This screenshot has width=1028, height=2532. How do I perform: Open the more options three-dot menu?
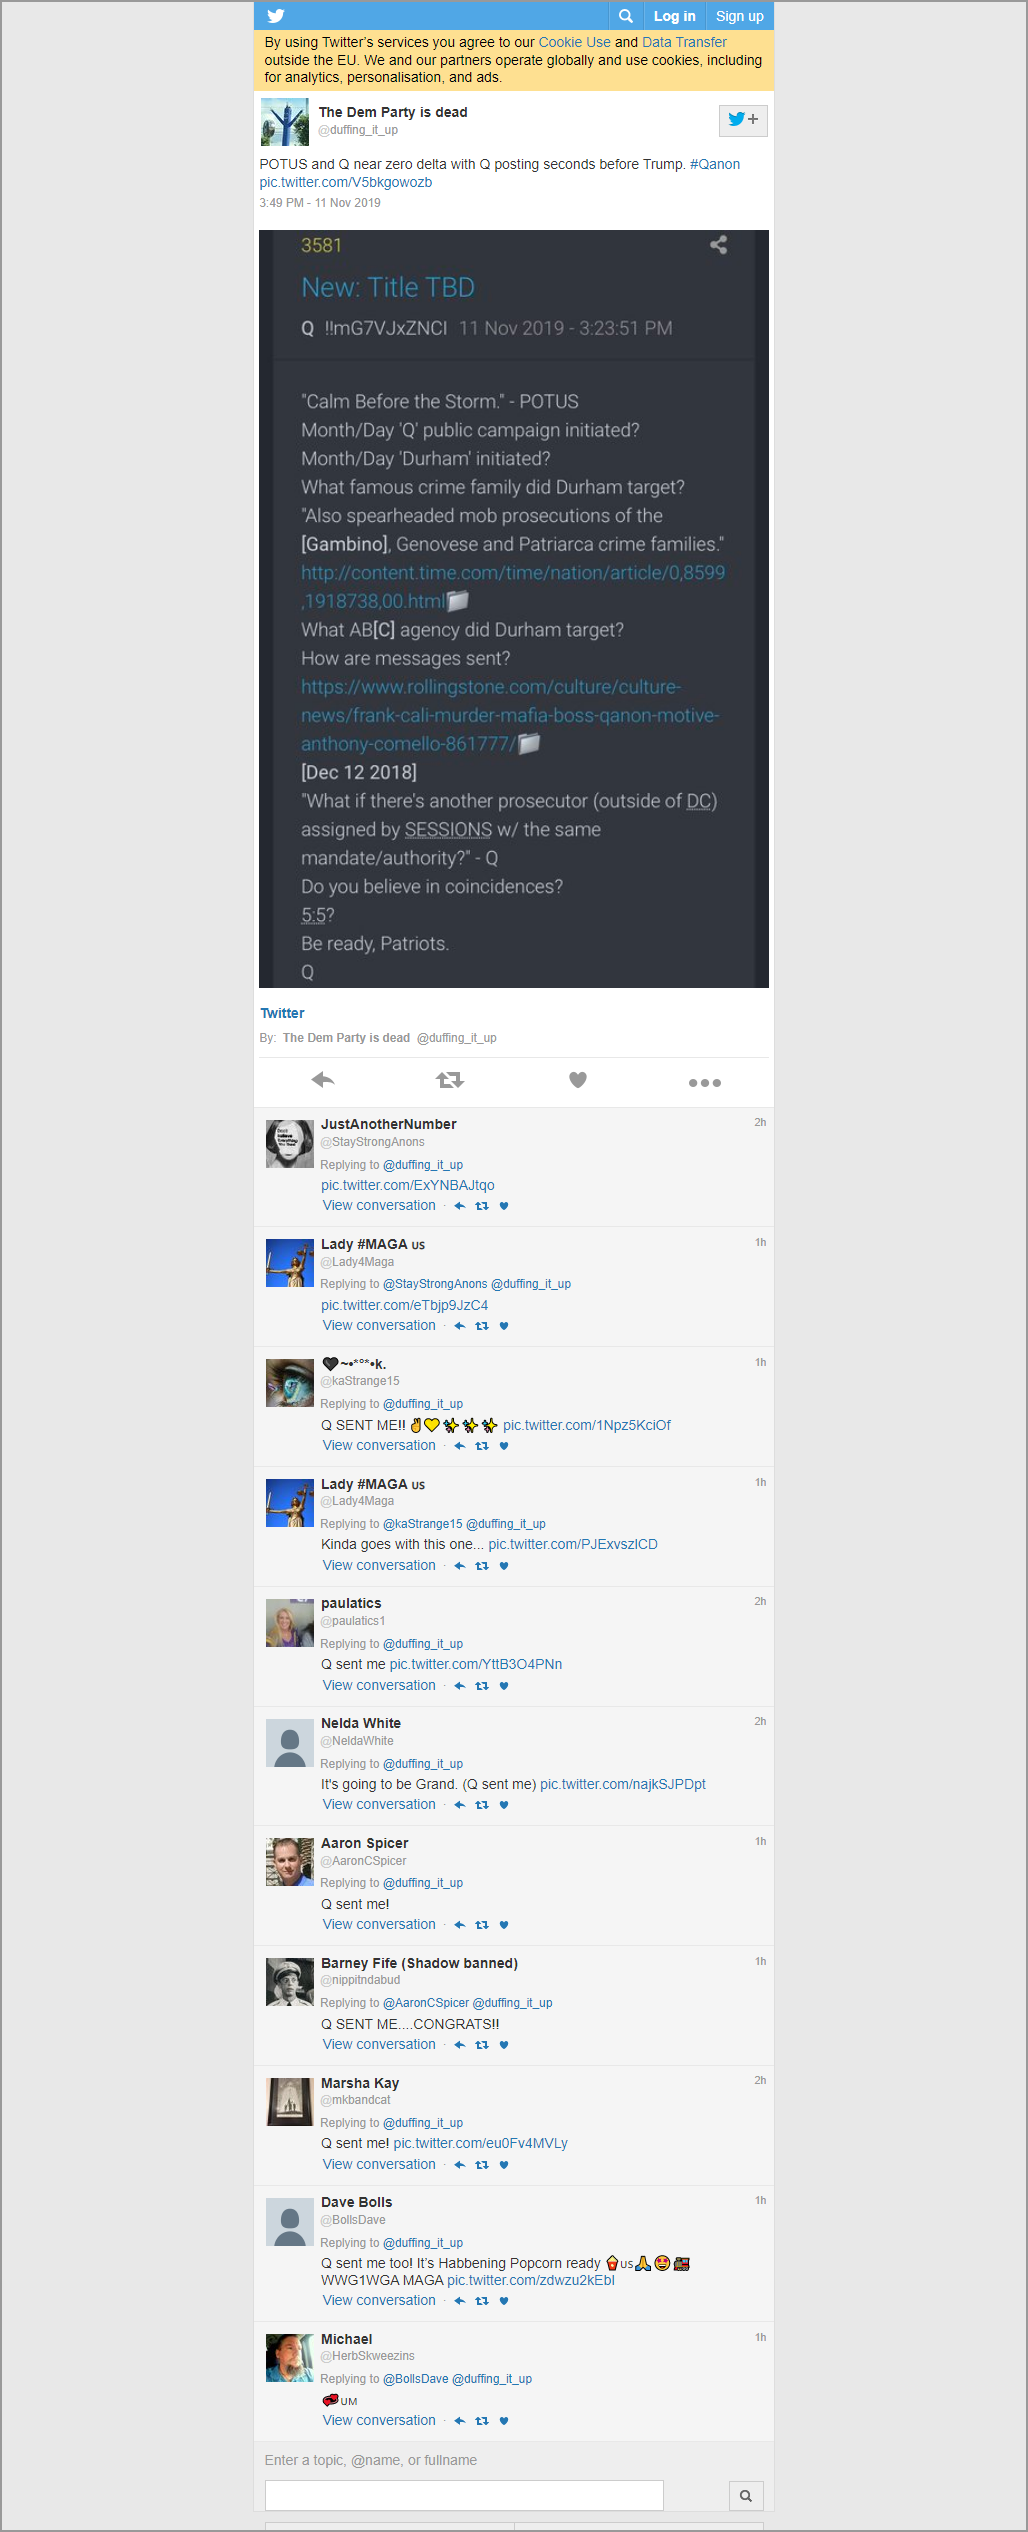pos(705,1083)
